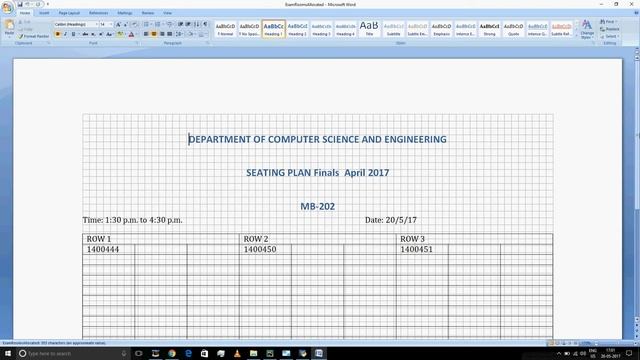
Task: Apply bullet list formatting
Action: tap(146, 24)
